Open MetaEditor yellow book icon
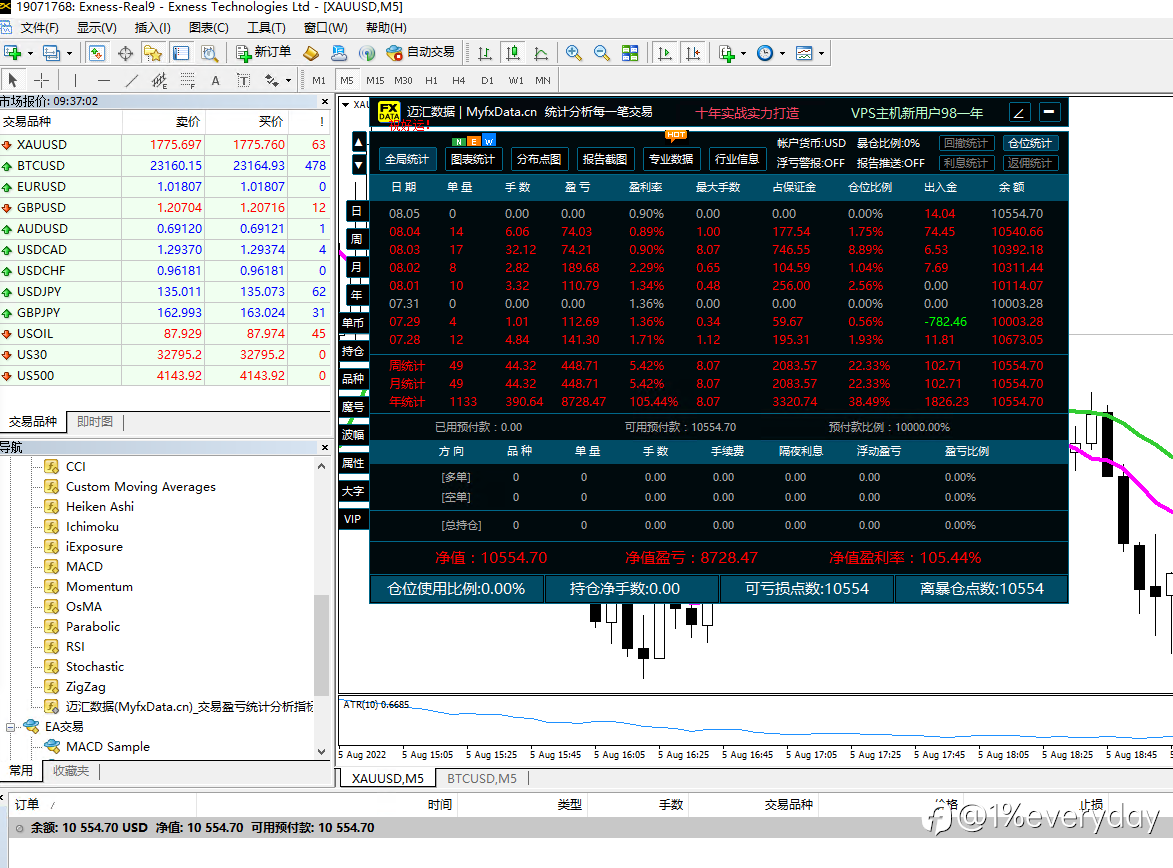1173x868 pixels. coord(311,53)
